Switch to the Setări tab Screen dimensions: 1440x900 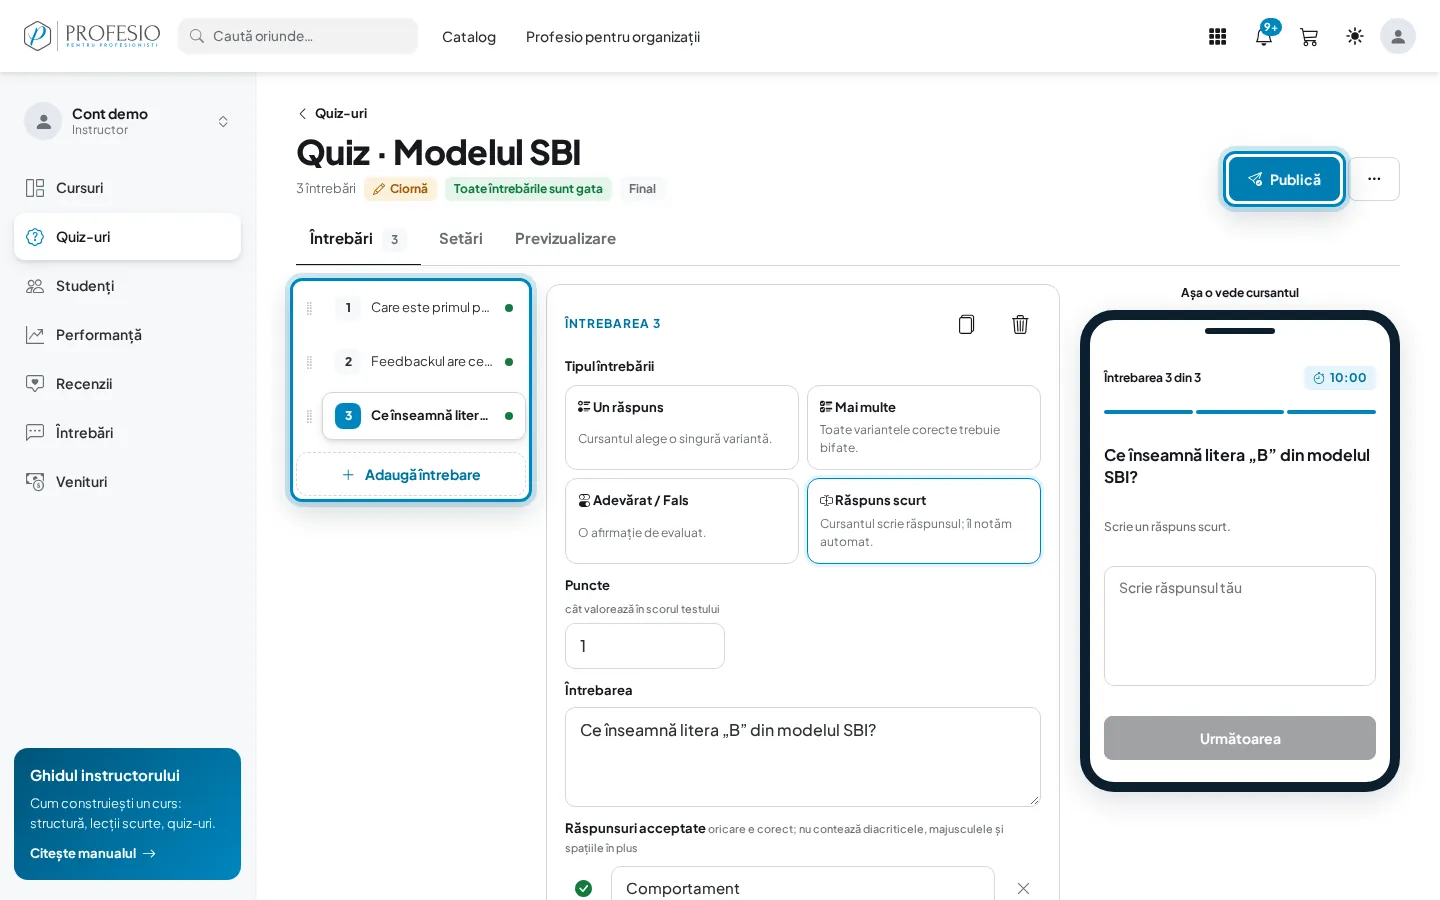point(461,239)
